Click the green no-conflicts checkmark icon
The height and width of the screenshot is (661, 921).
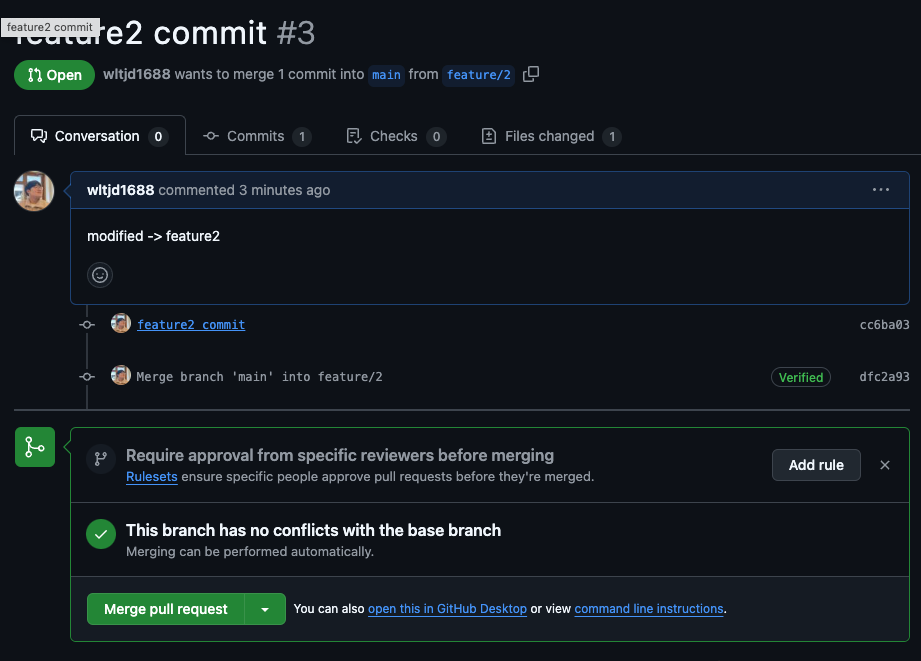click(x=100, y=535)
